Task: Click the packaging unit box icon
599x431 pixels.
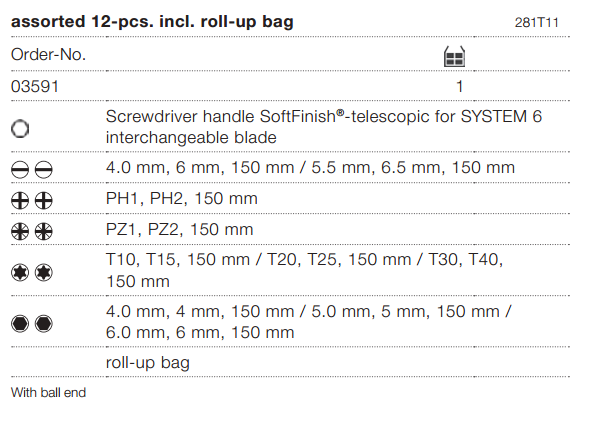Action: tap(454, 57)
